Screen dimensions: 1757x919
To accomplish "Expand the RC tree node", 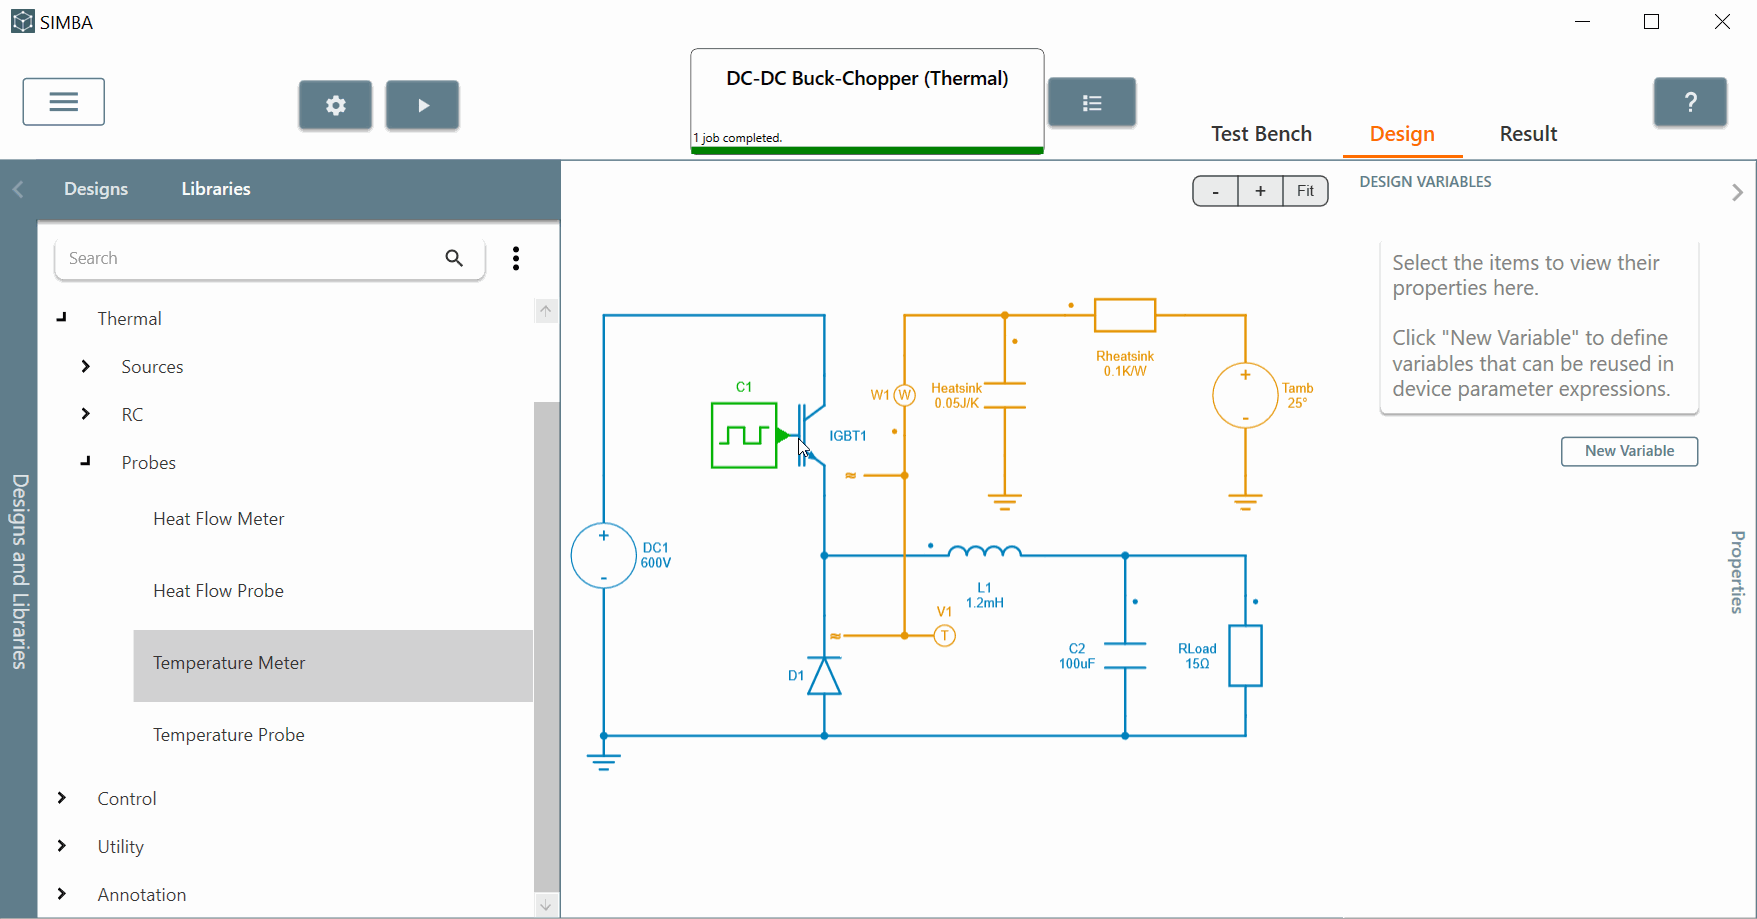I will (x=86, y=414).
